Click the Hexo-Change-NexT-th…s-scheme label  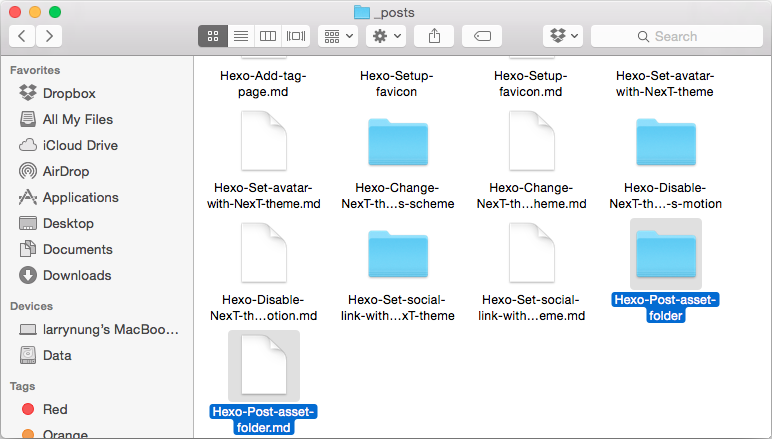pyautogui.click(x=398, y=195)
